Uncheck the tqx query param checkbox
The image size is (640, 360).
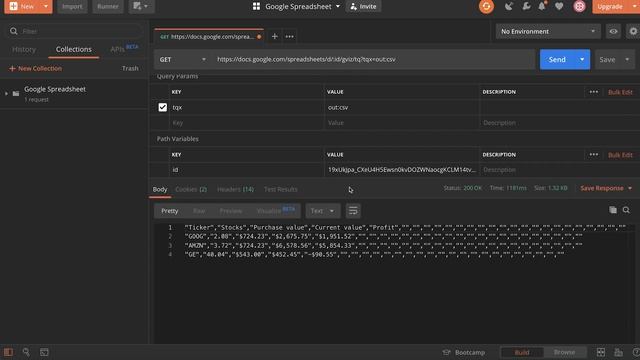[162, 107]
